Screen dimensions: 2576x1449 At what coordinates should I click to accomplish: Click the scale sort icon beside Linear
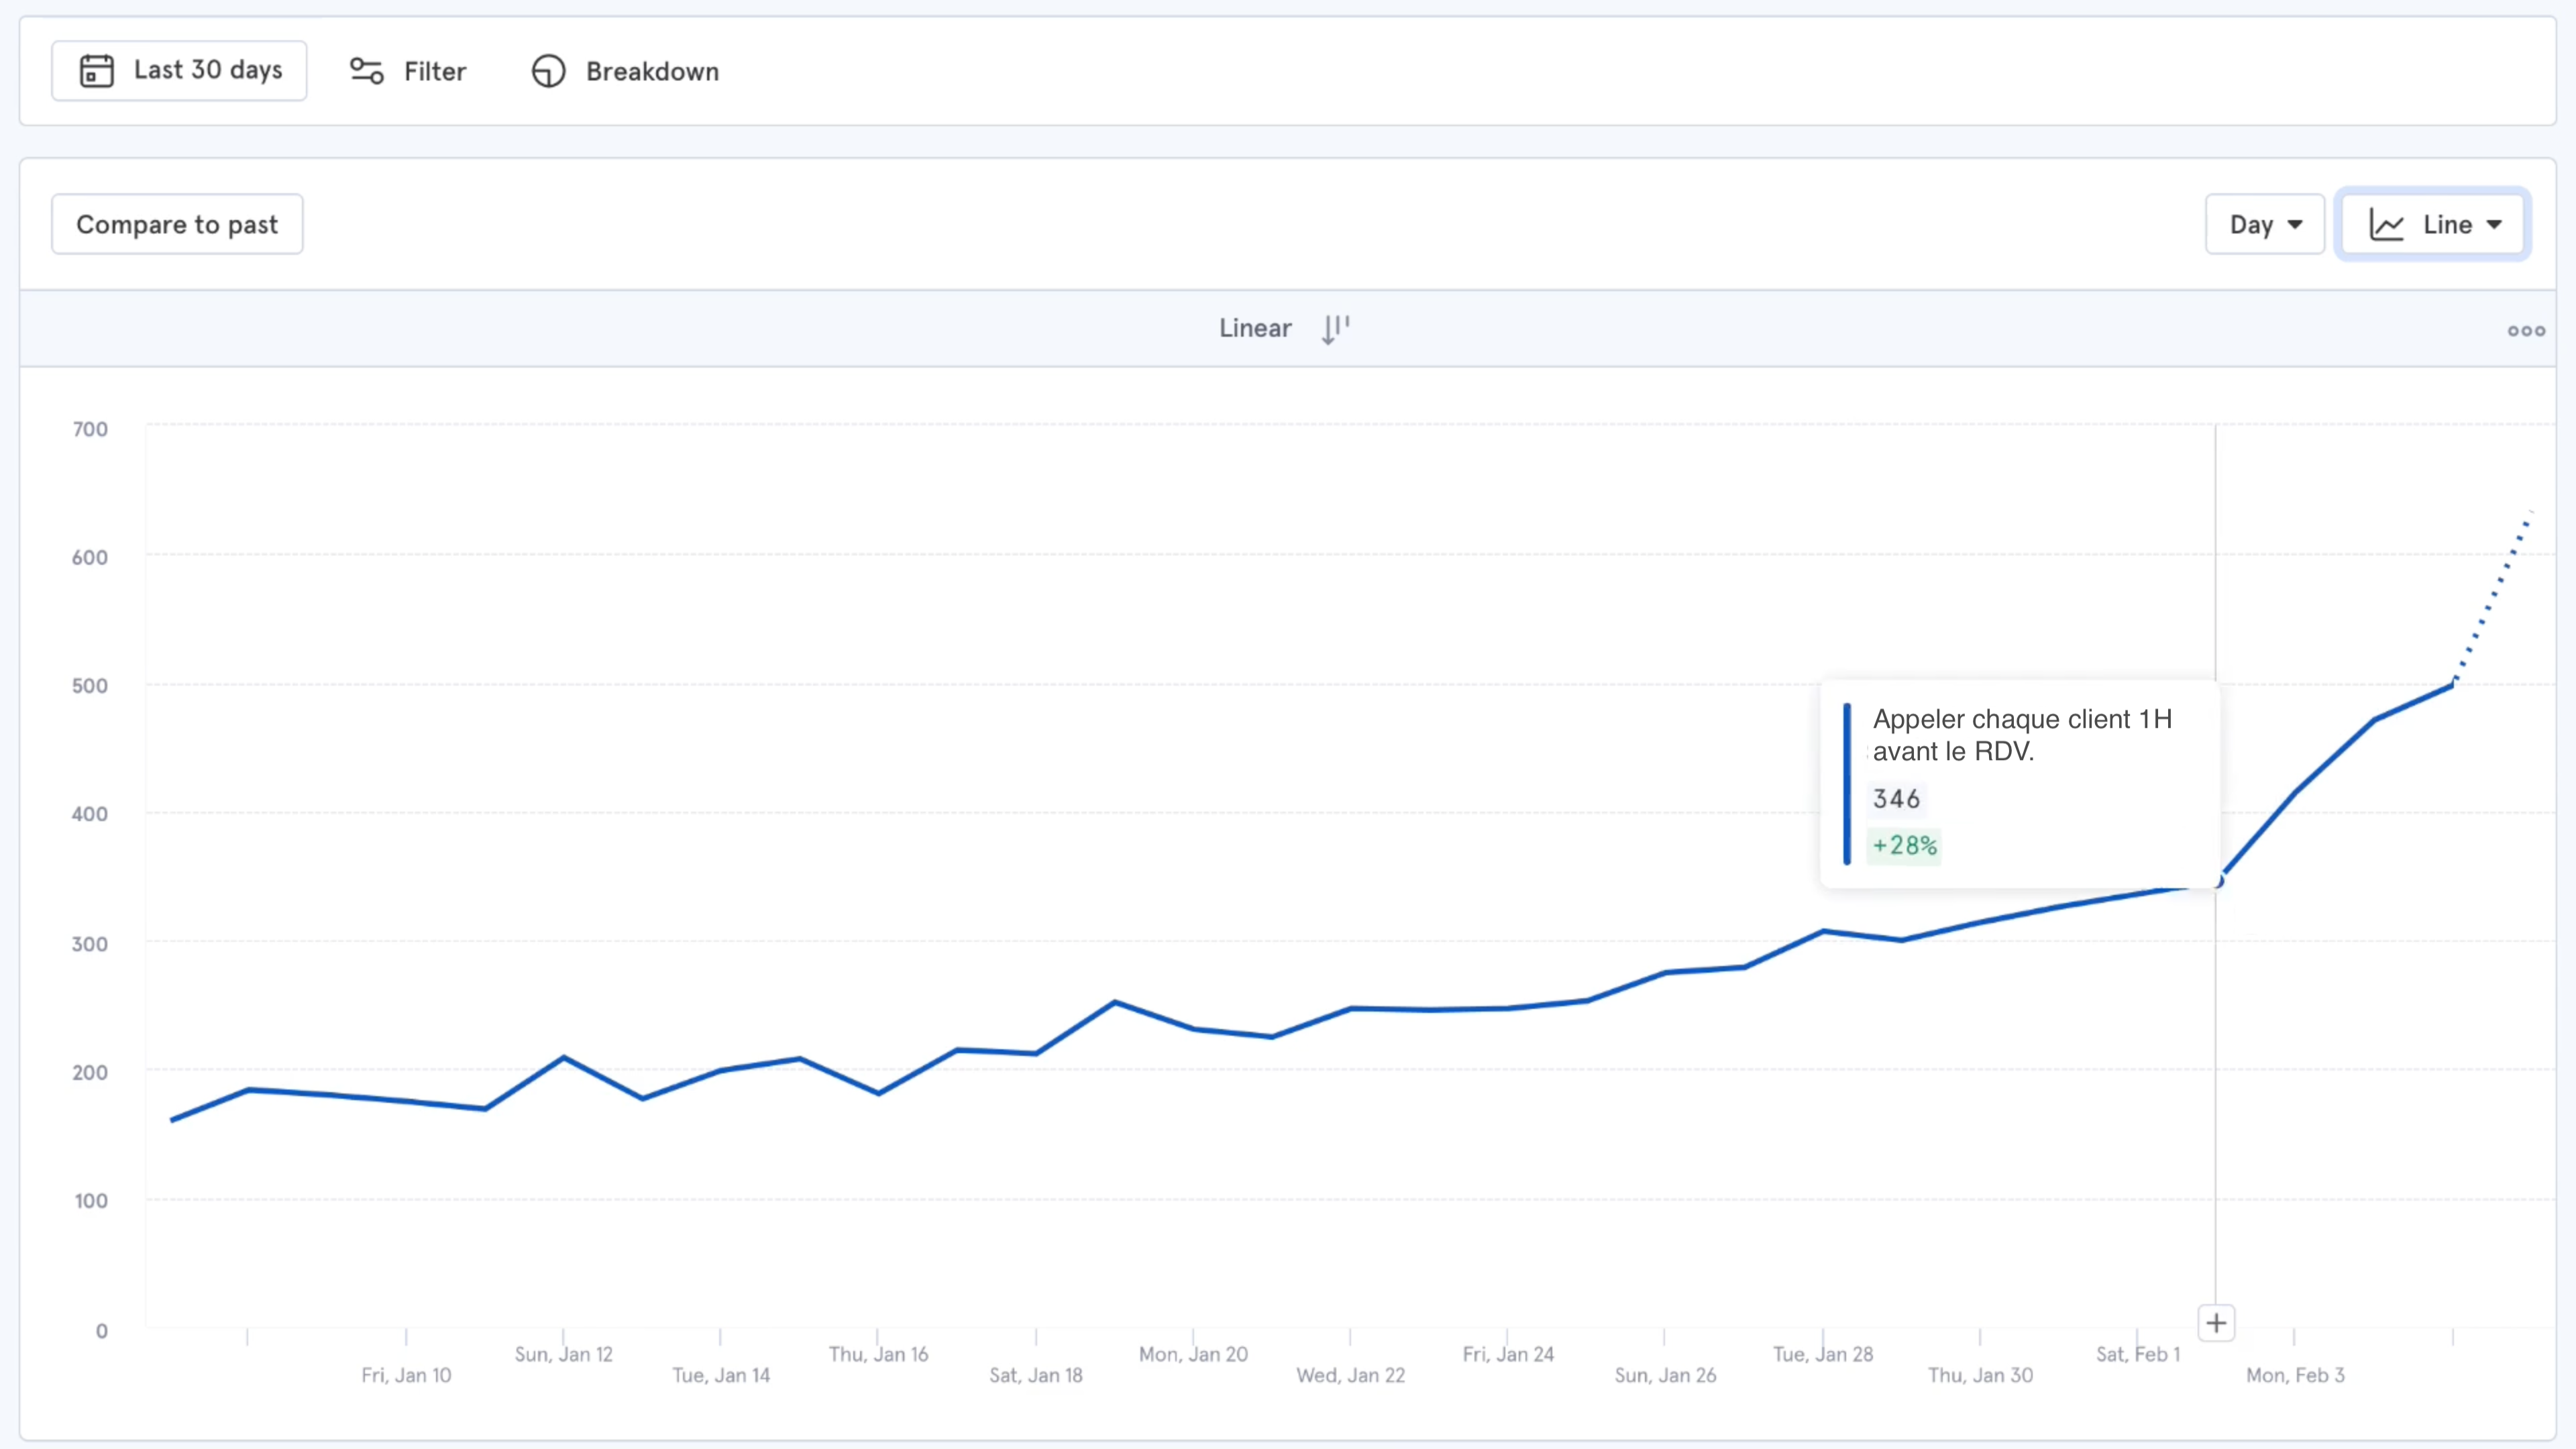pyautogui.click(x=1335, y=329)
